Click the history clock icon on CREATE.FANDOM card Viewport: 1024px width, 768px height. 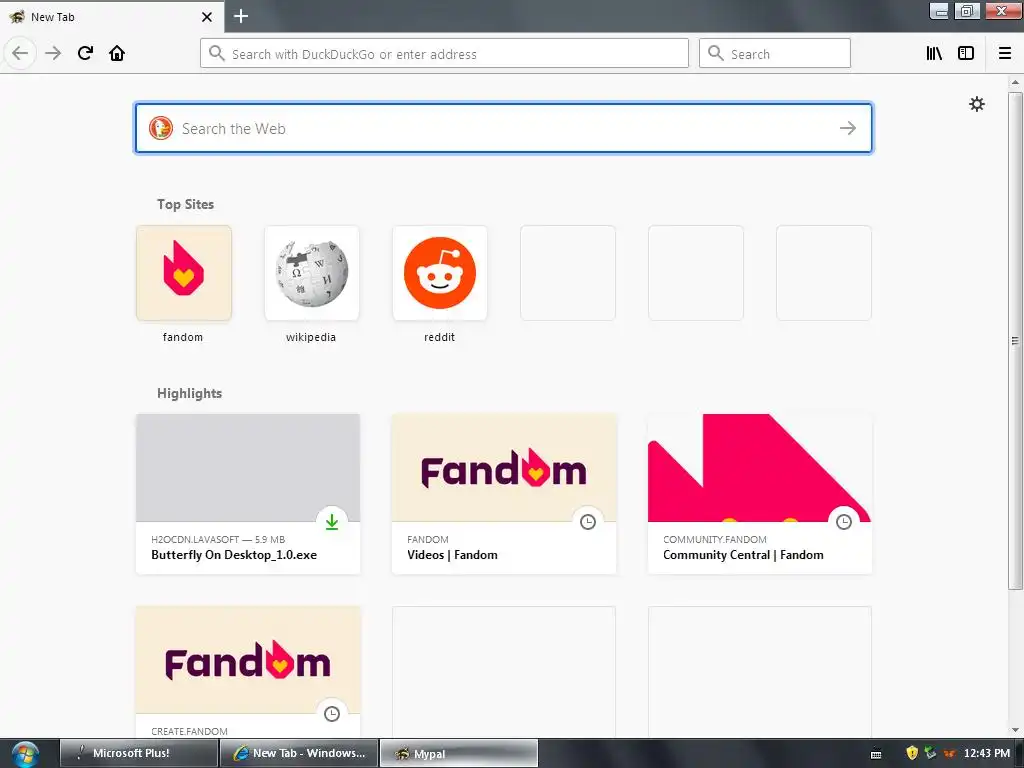tap(332, 714)
